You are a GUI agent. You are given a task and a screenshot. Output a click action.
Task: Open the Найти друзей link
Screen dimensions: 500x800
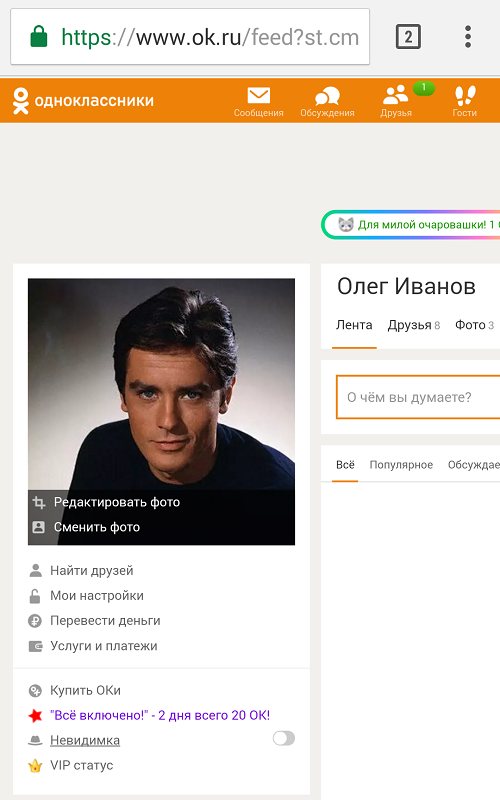coord(92,570)
